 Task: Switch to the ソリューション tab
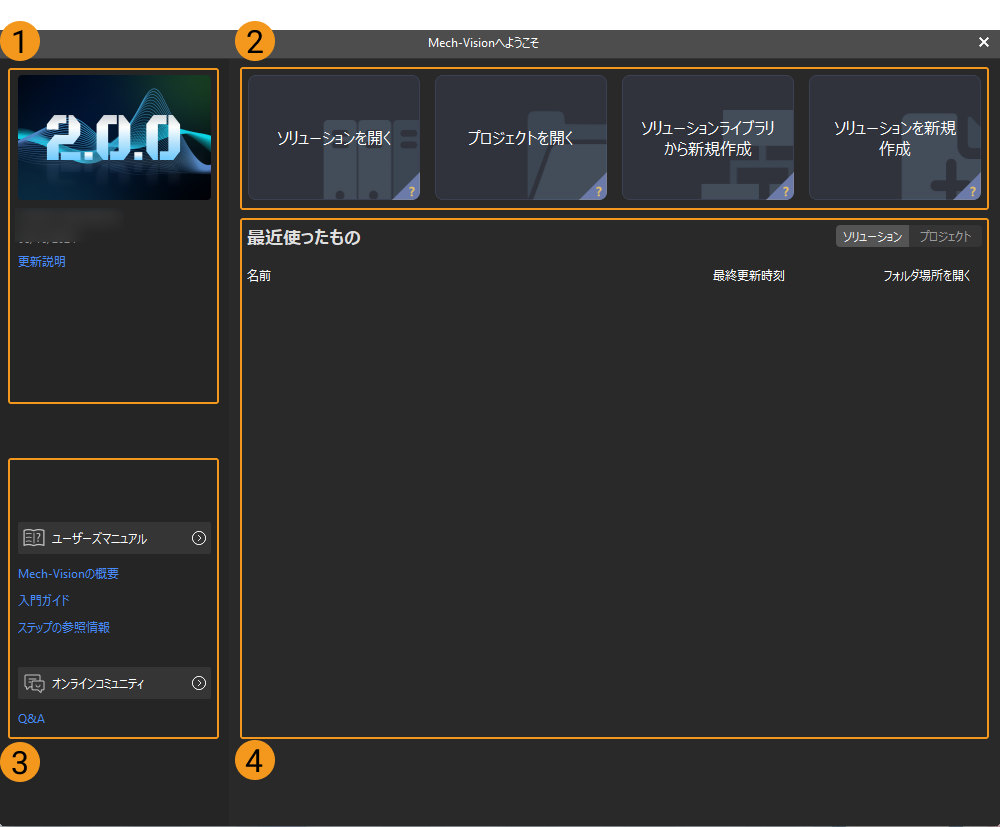[x=872, y=237]
